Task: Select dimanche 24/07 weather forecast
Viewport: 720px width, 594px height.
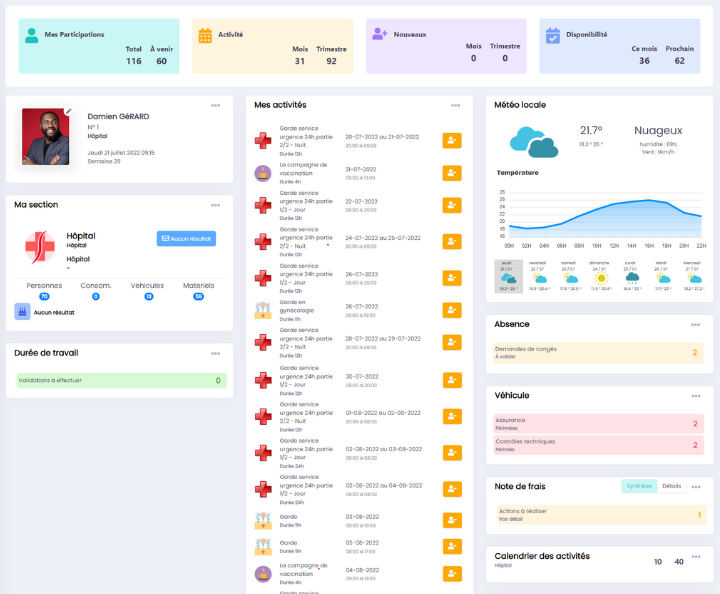Action: pyautogui.click(x=601, y=276)
